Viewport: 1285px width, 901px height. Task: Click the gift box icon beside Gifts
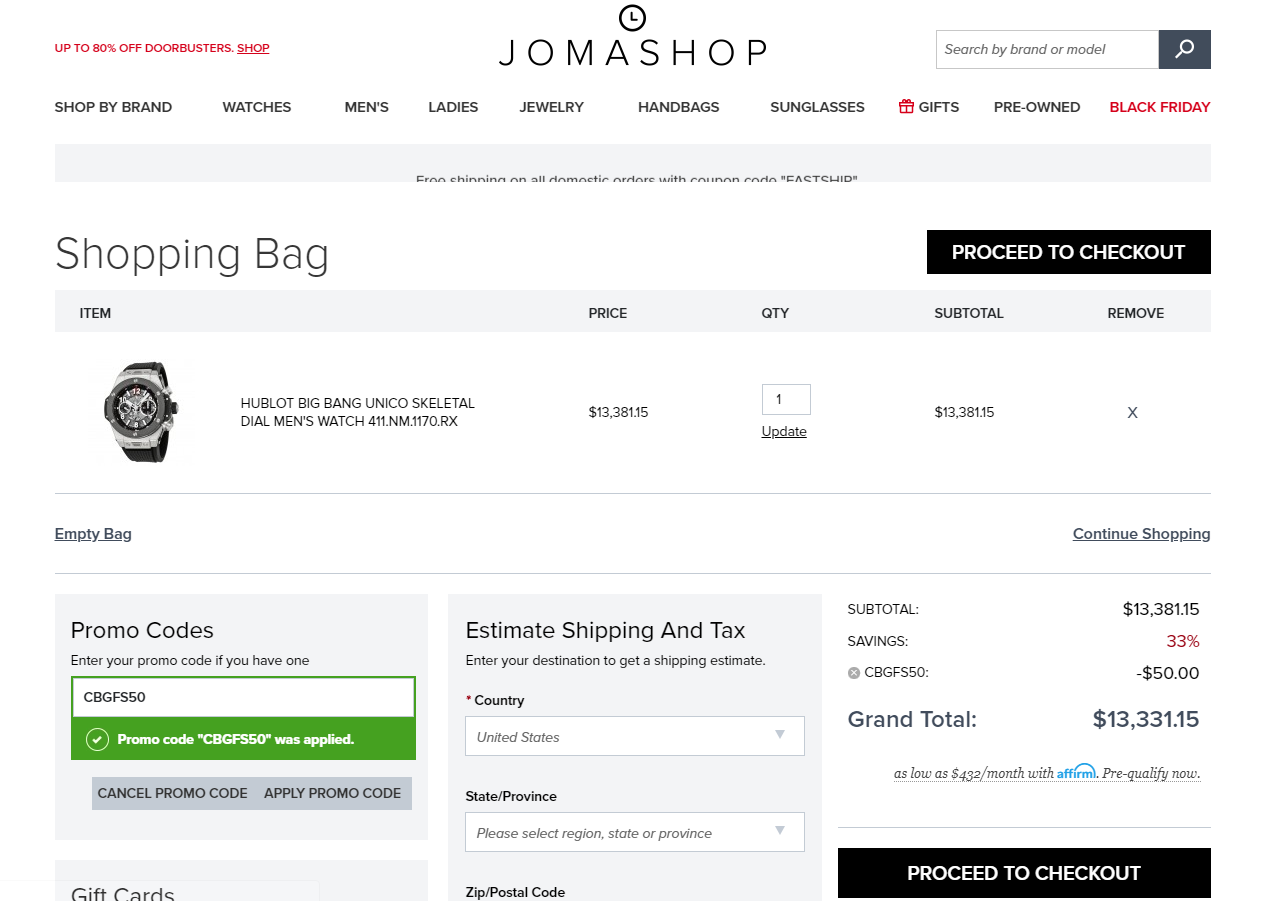906,106
